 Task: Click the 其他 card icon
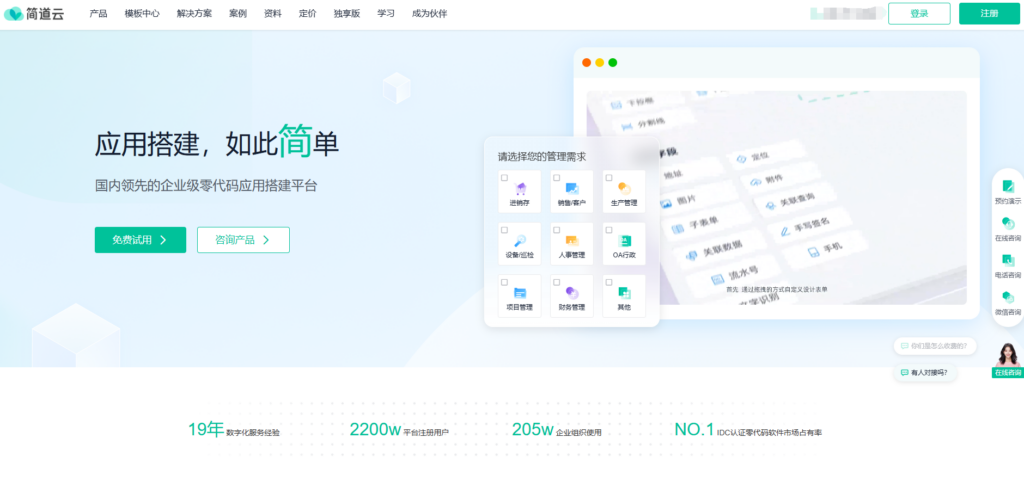624,292
